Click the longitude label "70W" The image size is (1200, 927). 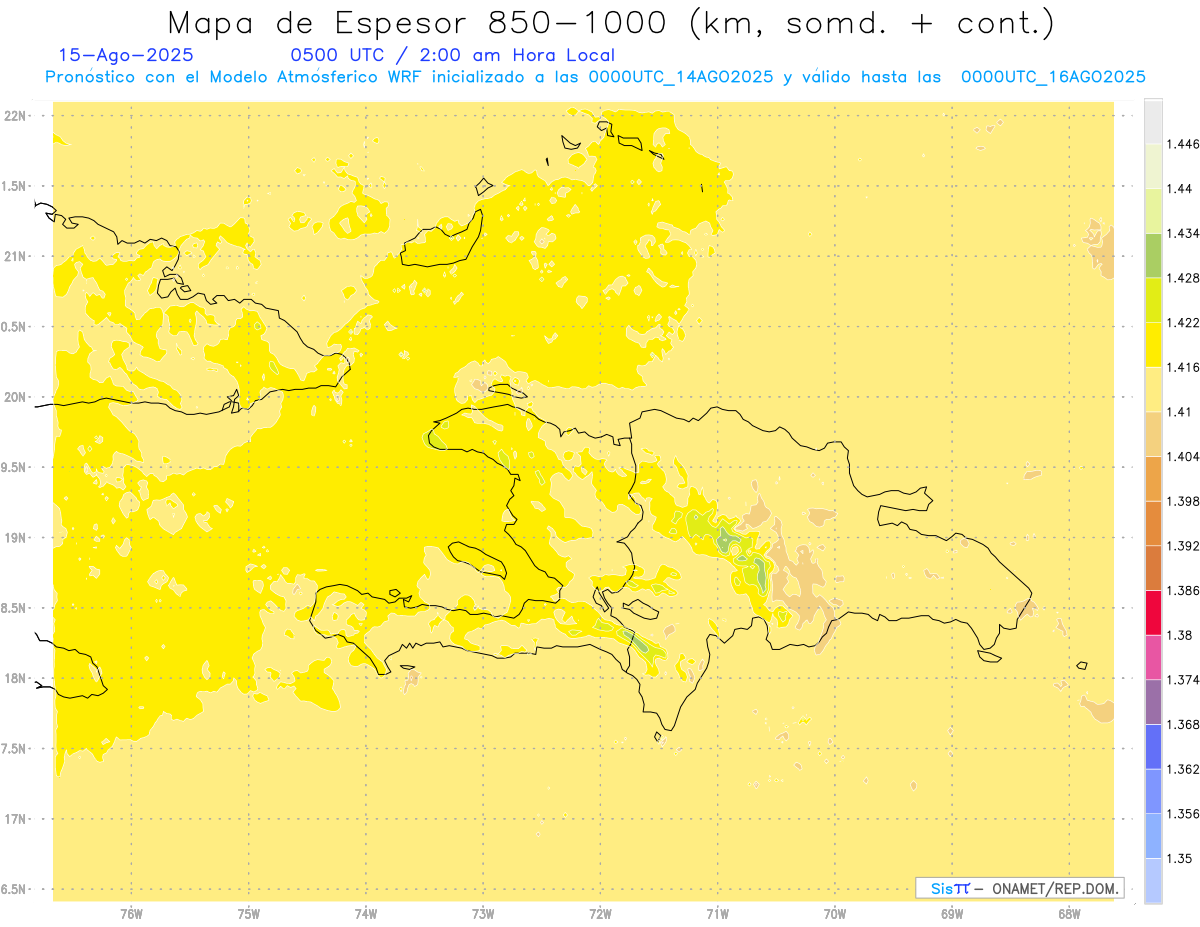click(x=835, y=914)
